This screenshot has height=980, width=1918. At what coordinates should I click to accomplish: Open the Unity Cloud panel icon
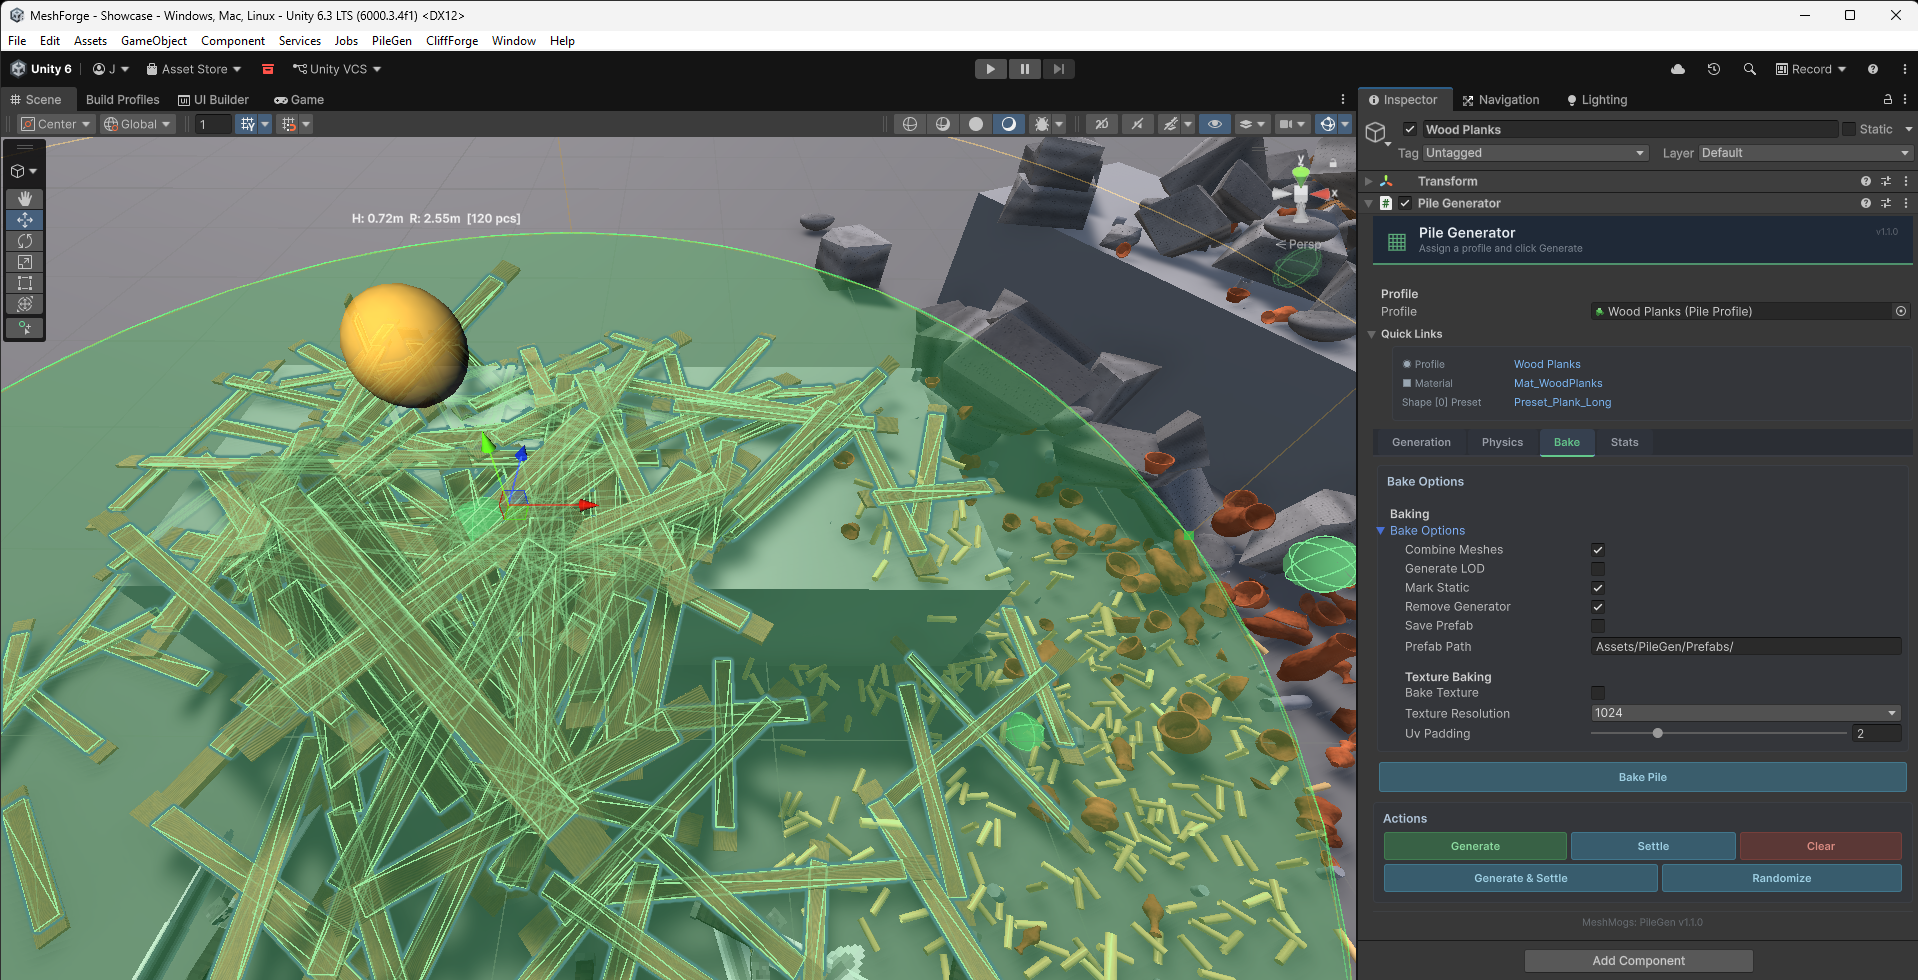(x=1679, y=69)
